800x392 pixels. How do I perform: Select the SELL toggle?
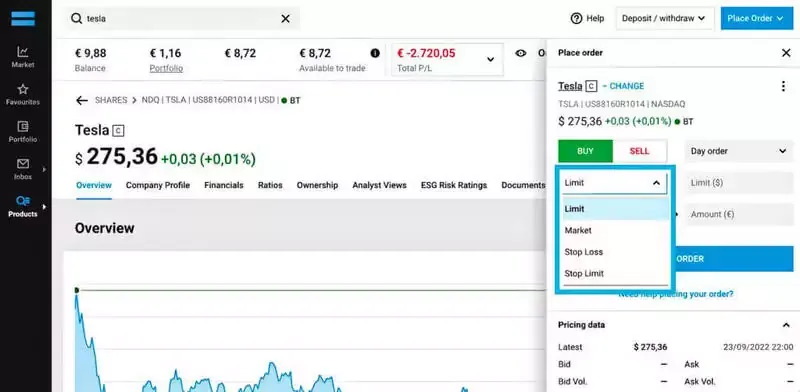(639, 151)
